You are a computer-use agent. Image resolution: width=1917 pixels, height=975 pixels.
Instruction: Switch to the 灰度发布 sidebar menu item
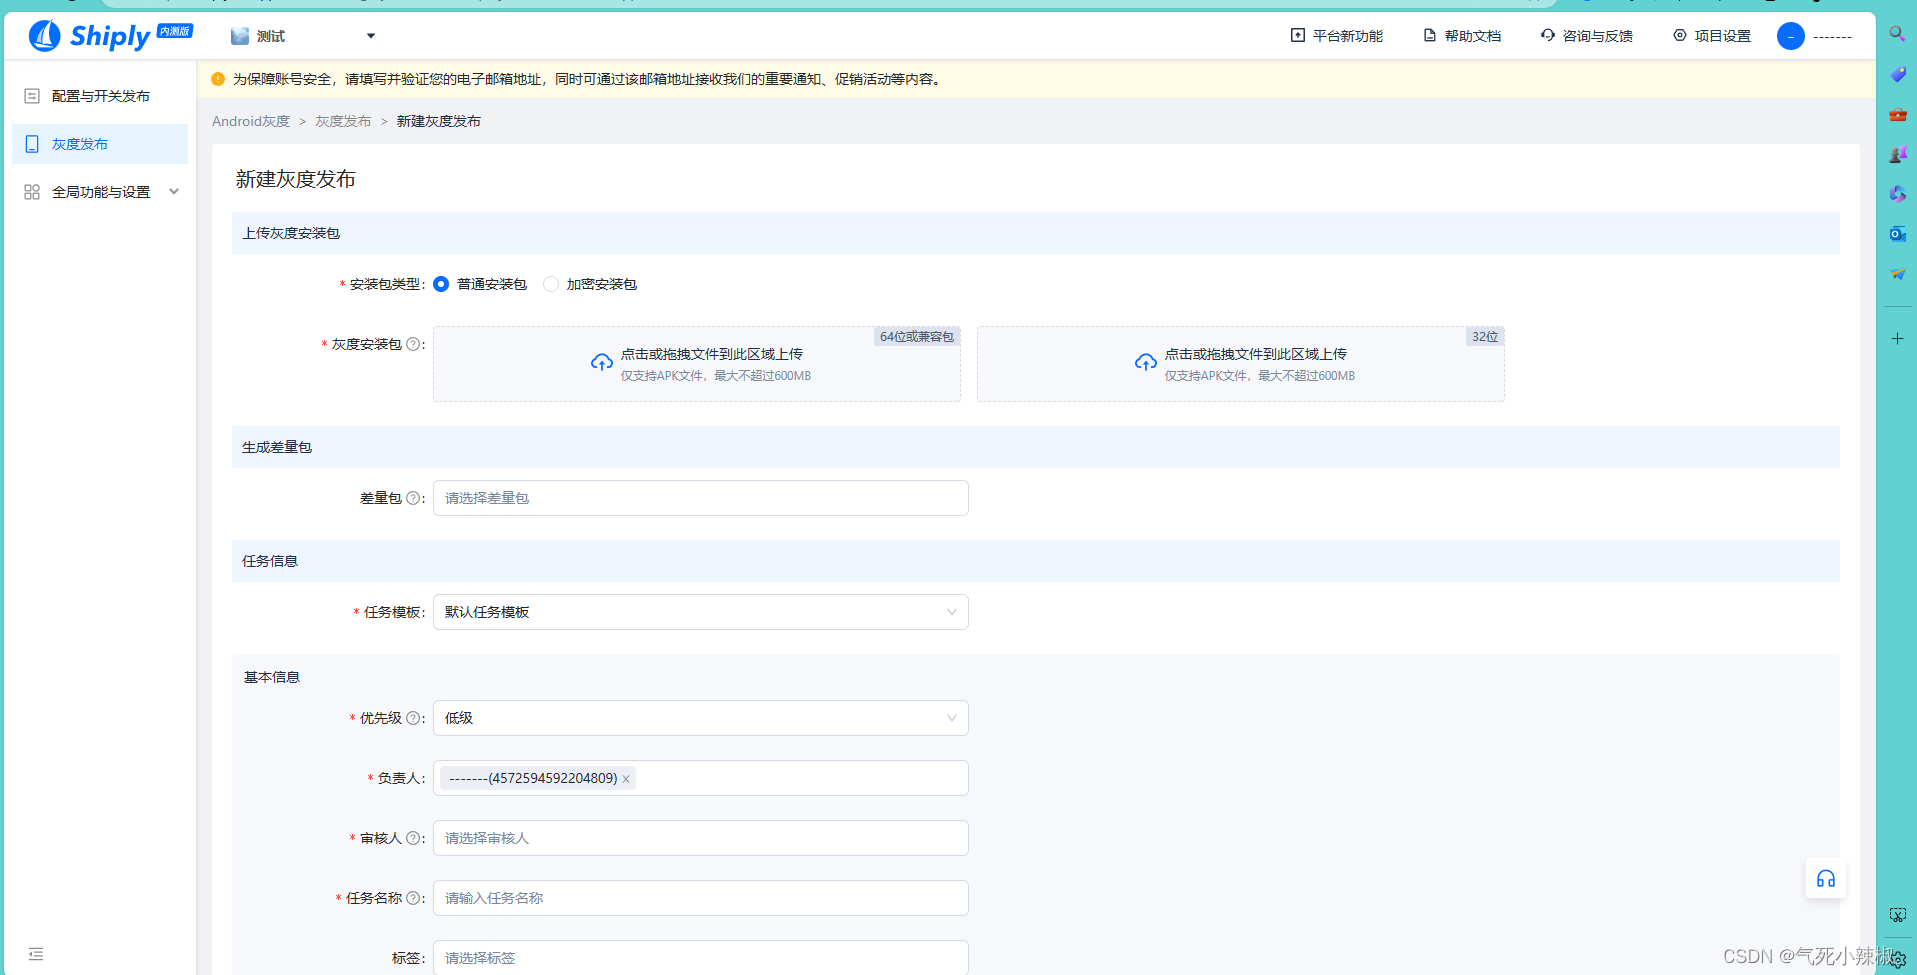[99, 143]
